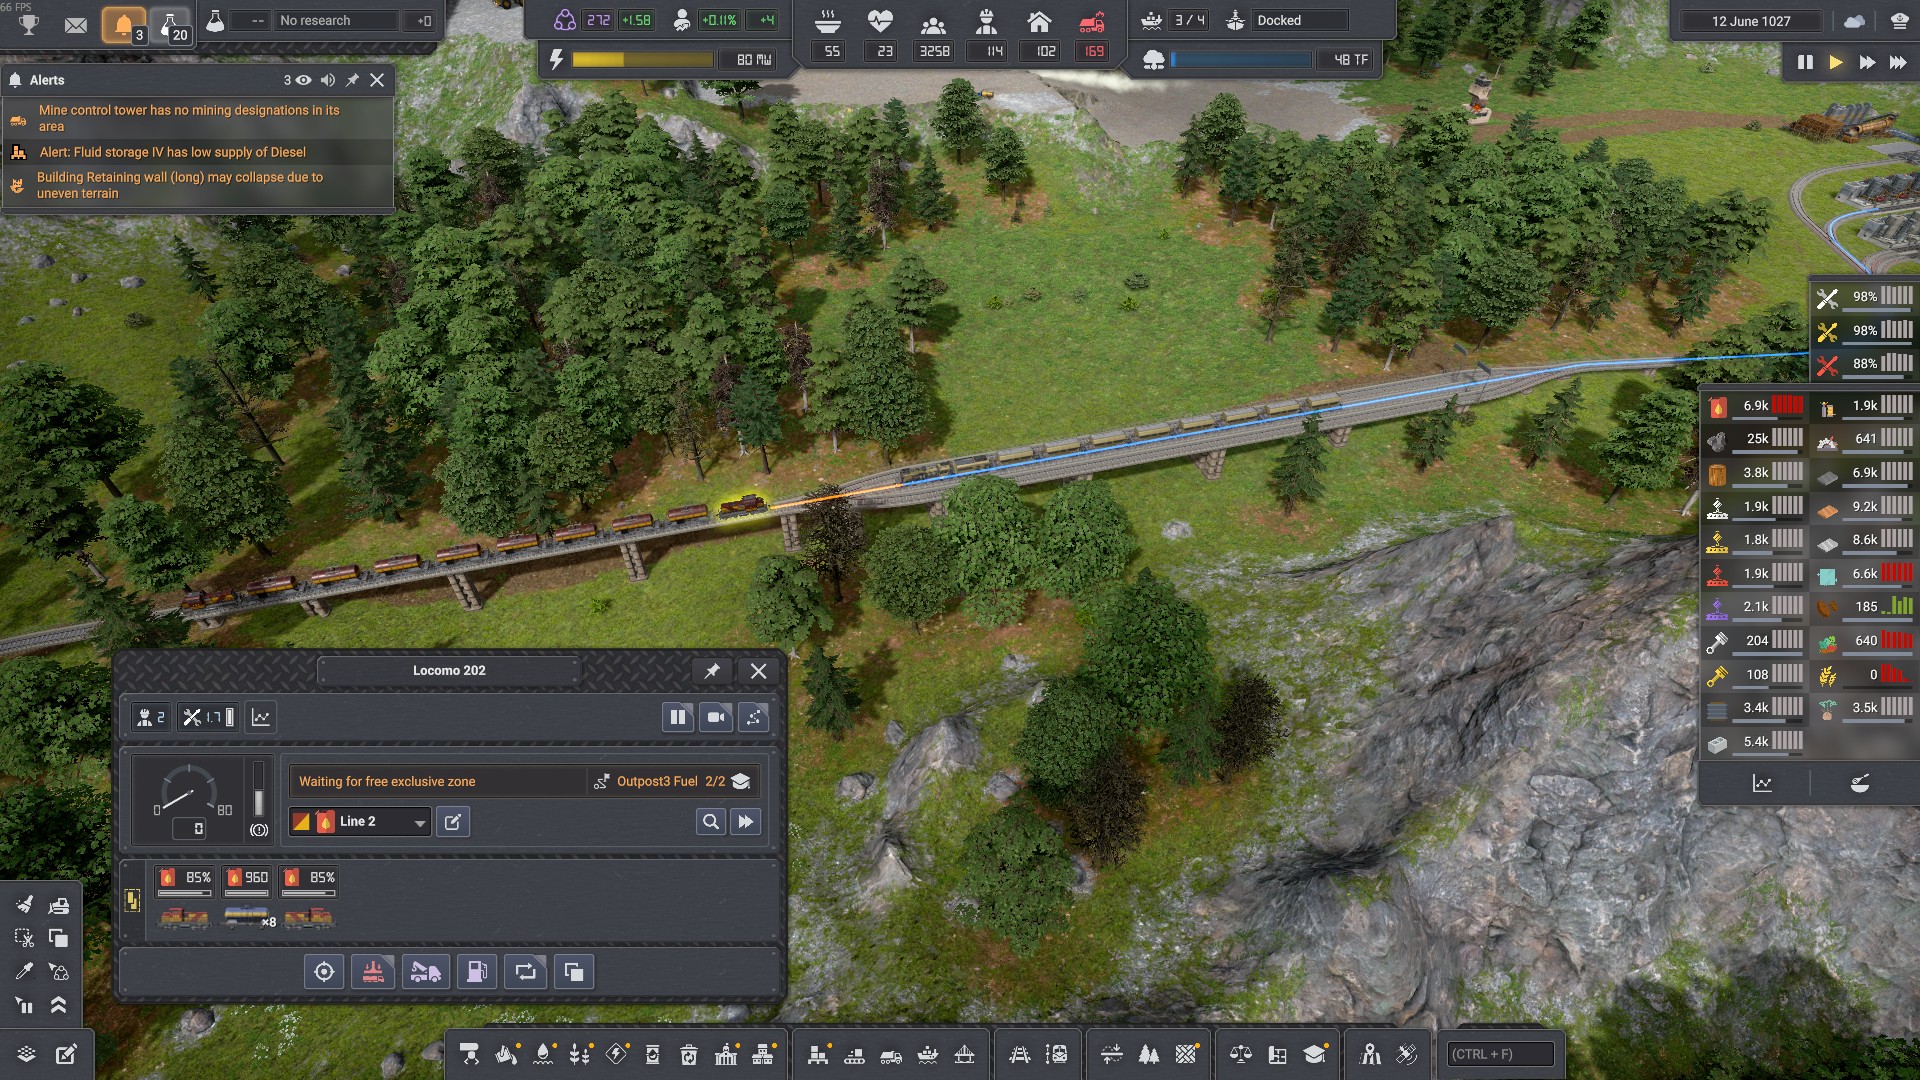This screenshot has height=1080, width=1920.
Task: Pause Locomo 202 train toggle
Action: coord(678,717)
